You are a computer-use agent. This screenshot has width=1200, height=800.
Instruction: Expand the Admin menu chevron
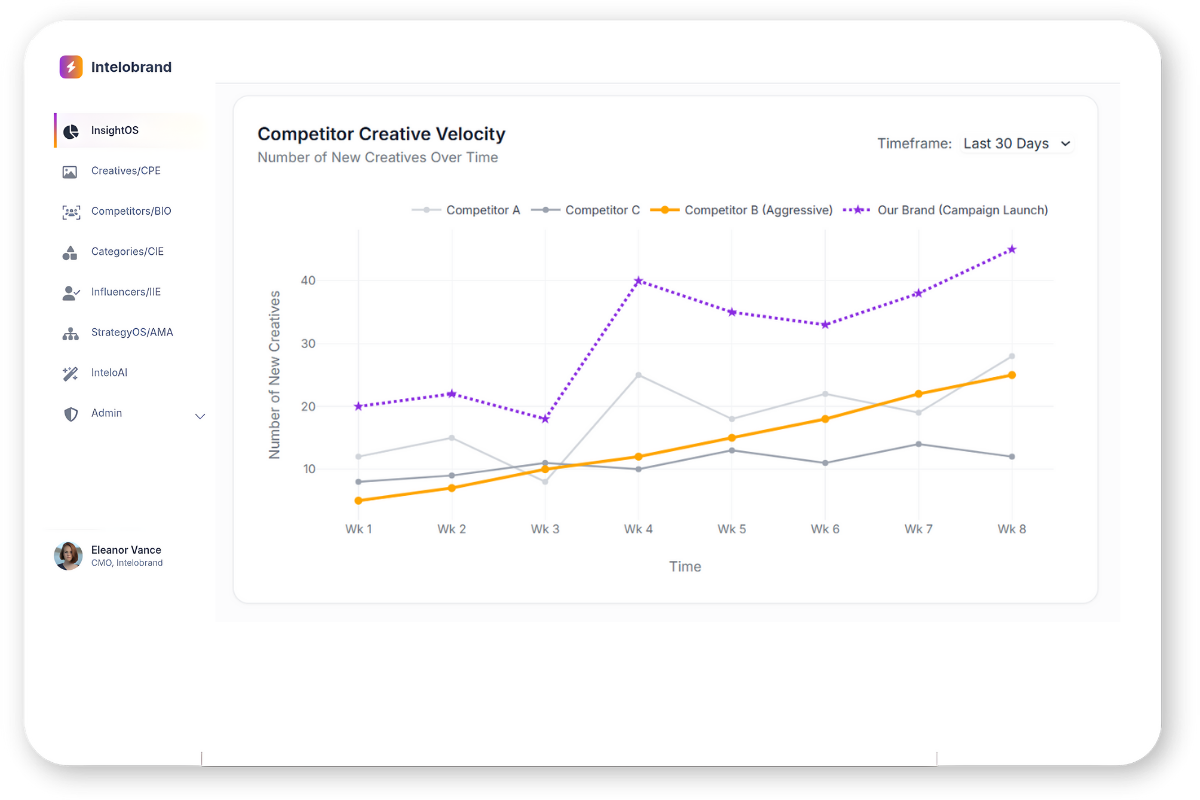tap(200, 416)
